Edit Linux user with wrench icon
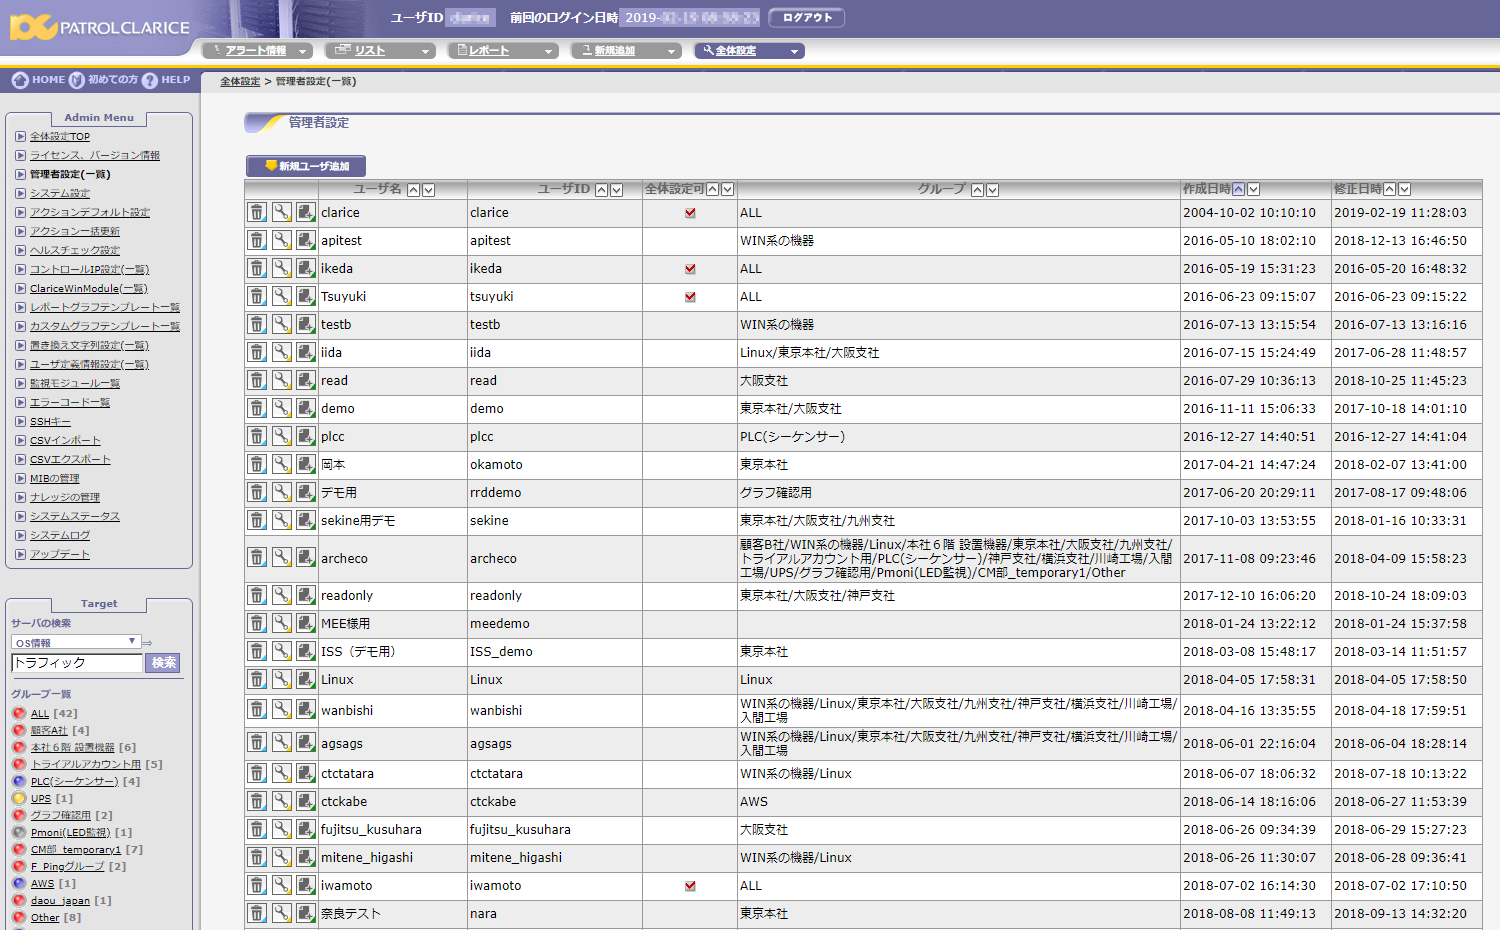The image size is (1500, 930). click(x=282, y=679)
